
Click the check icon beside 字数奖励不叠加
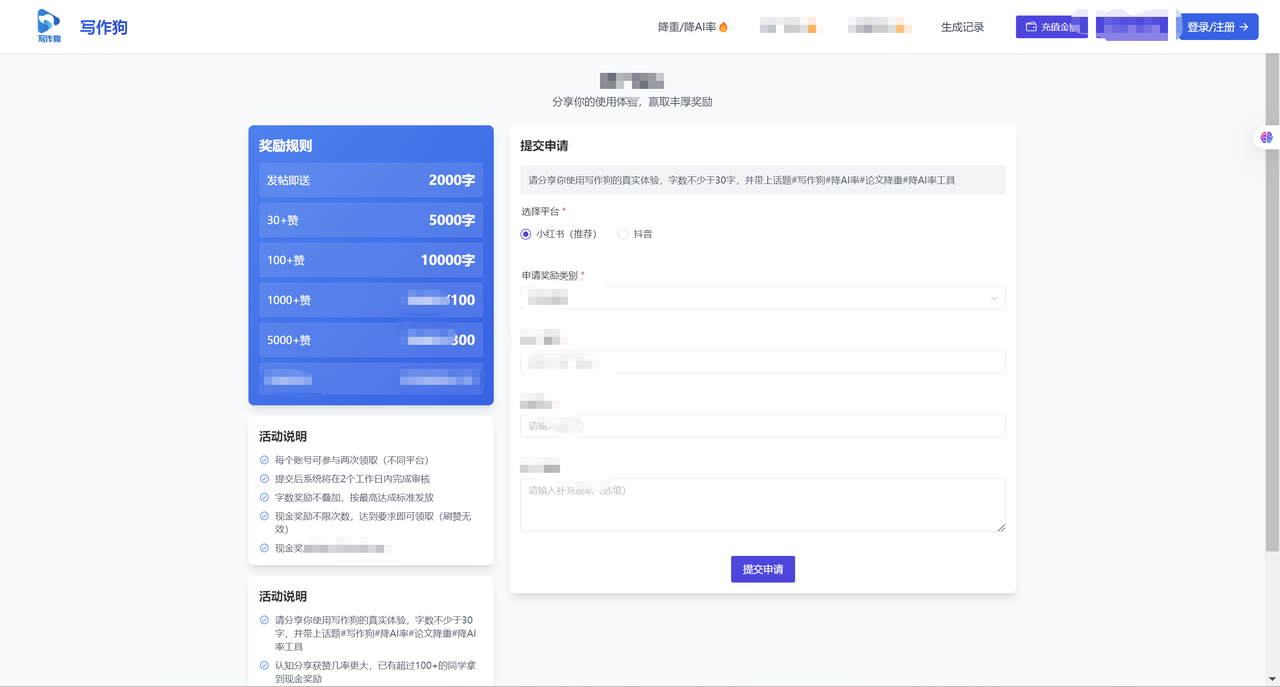tap(264, 497)
